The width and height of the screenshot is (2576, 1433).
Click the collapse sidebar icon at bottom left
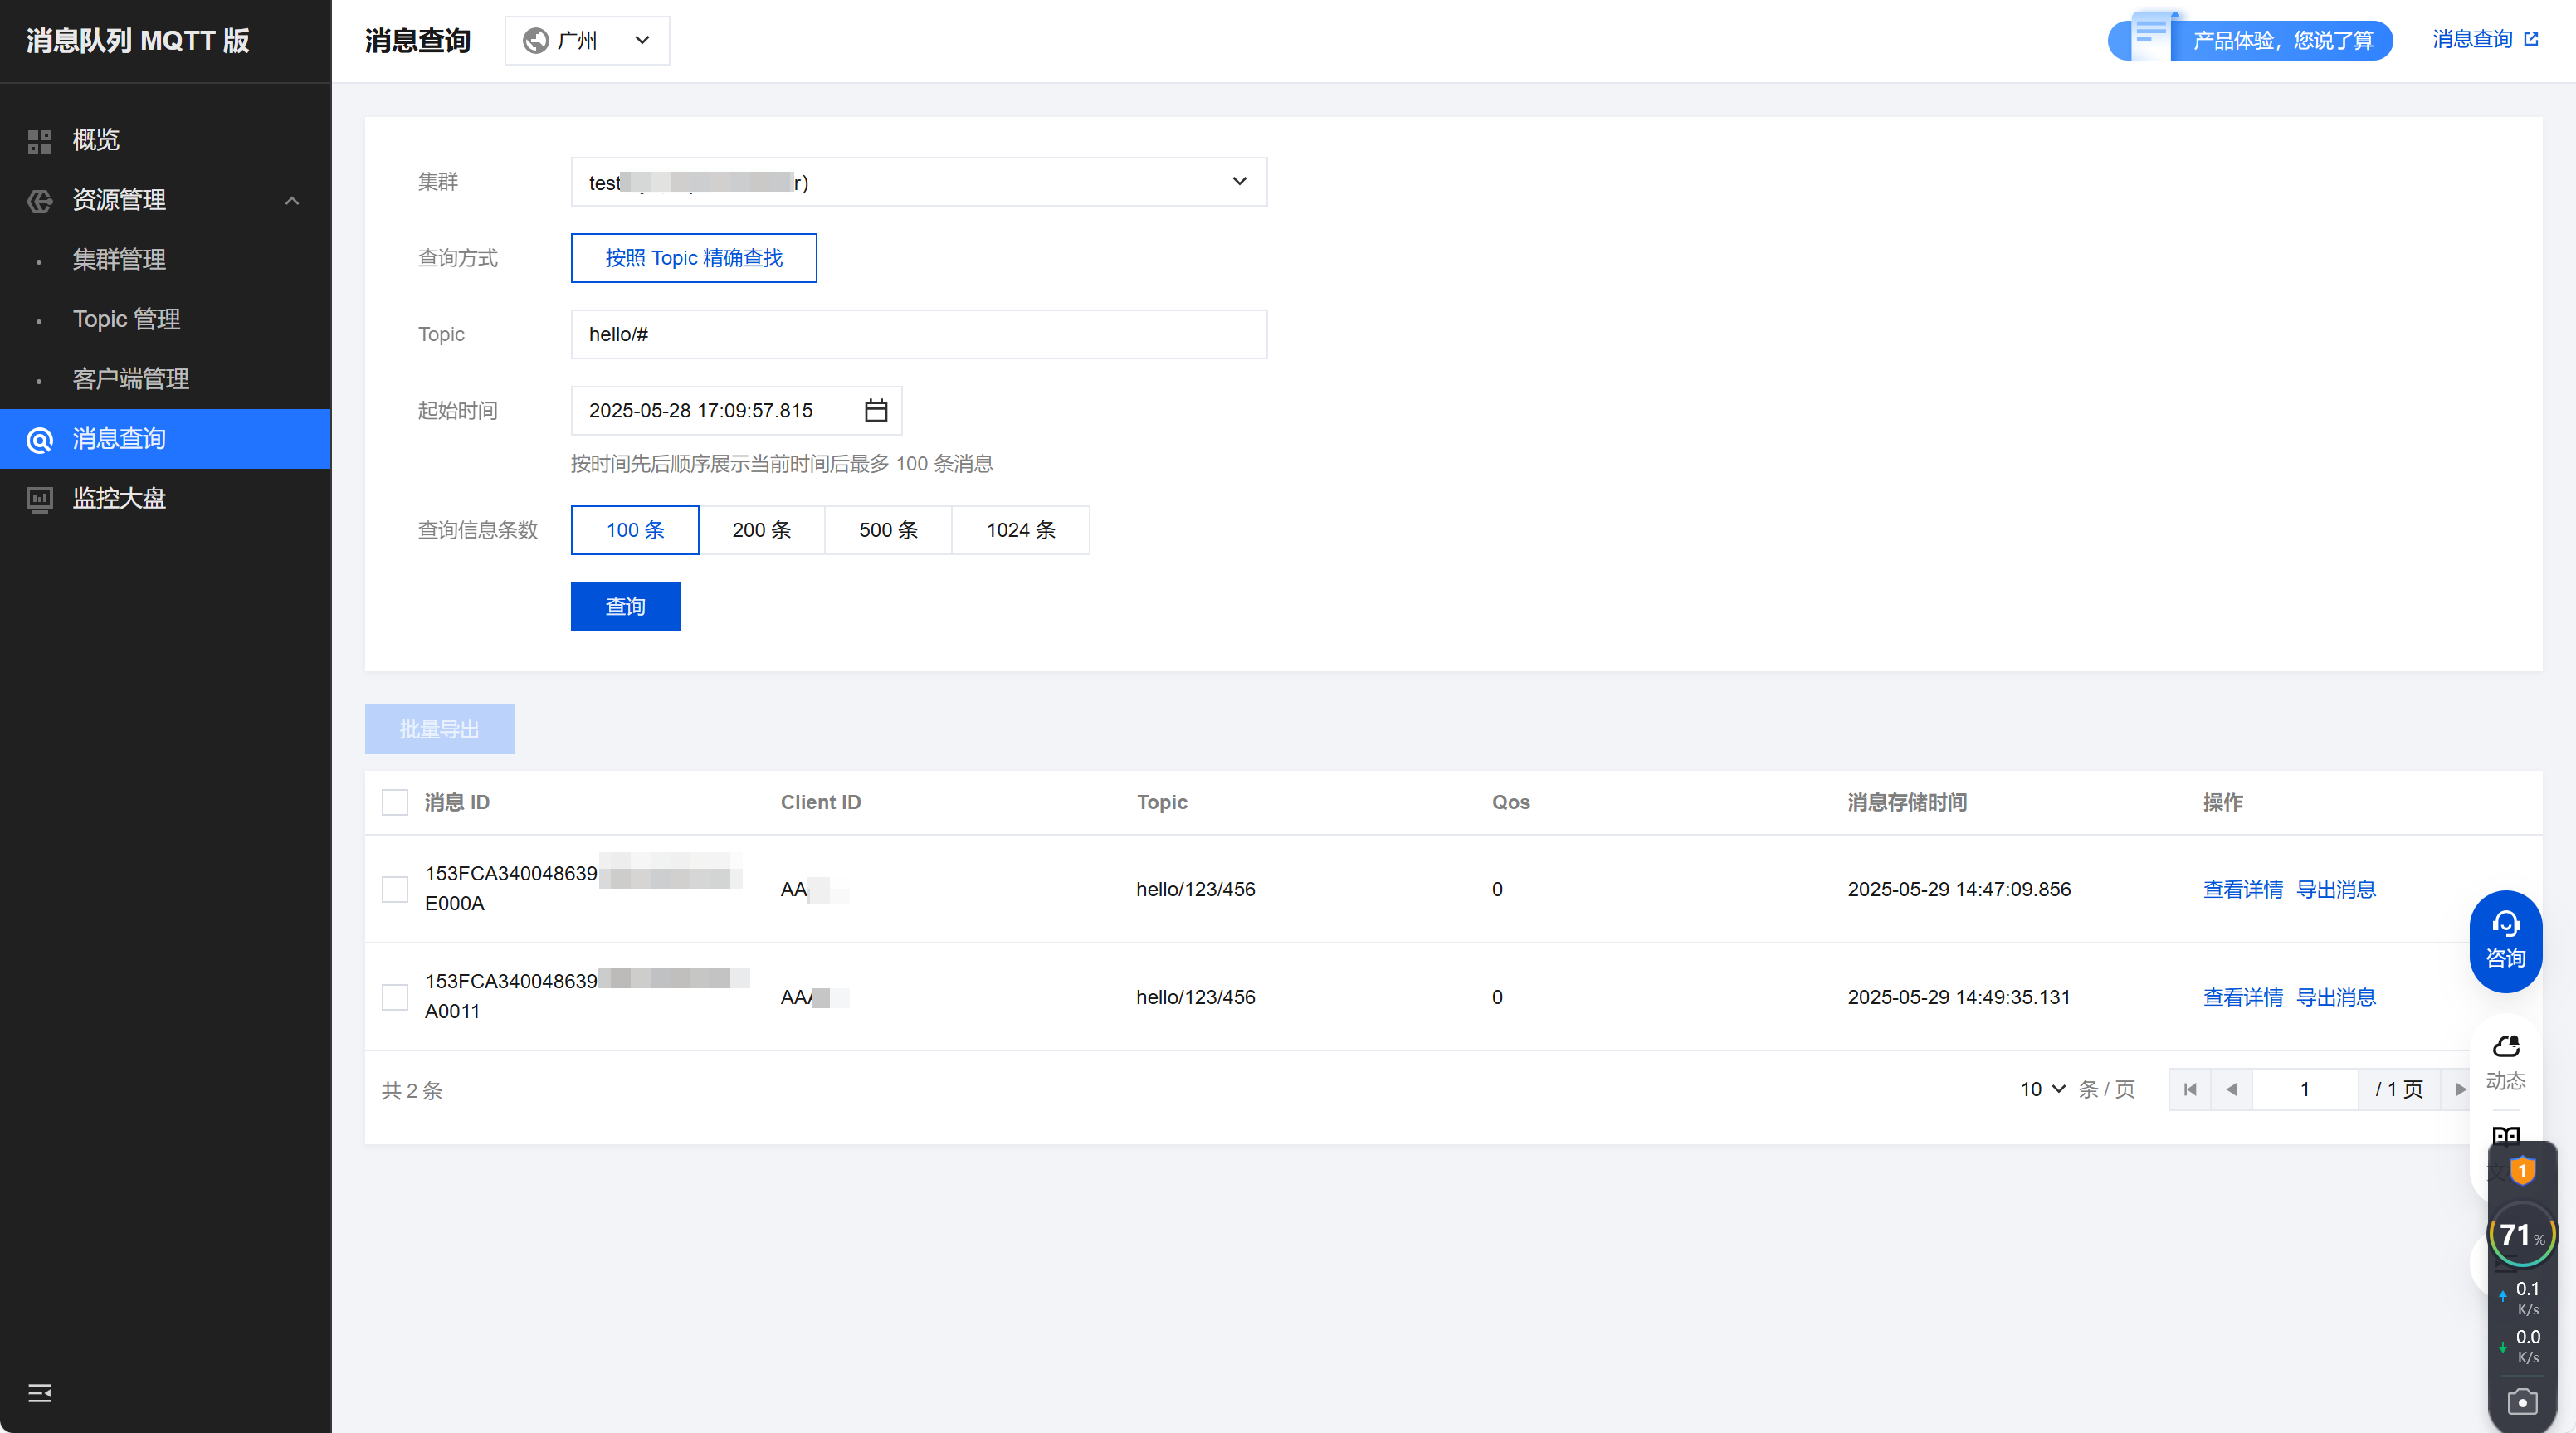(x=40, y=1393)
